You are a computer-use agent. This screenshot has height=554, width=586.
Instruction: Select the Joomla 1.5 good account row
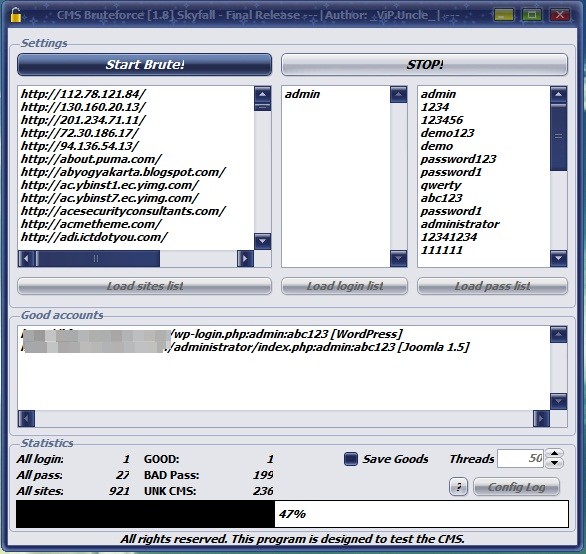(x=245, y=347)
